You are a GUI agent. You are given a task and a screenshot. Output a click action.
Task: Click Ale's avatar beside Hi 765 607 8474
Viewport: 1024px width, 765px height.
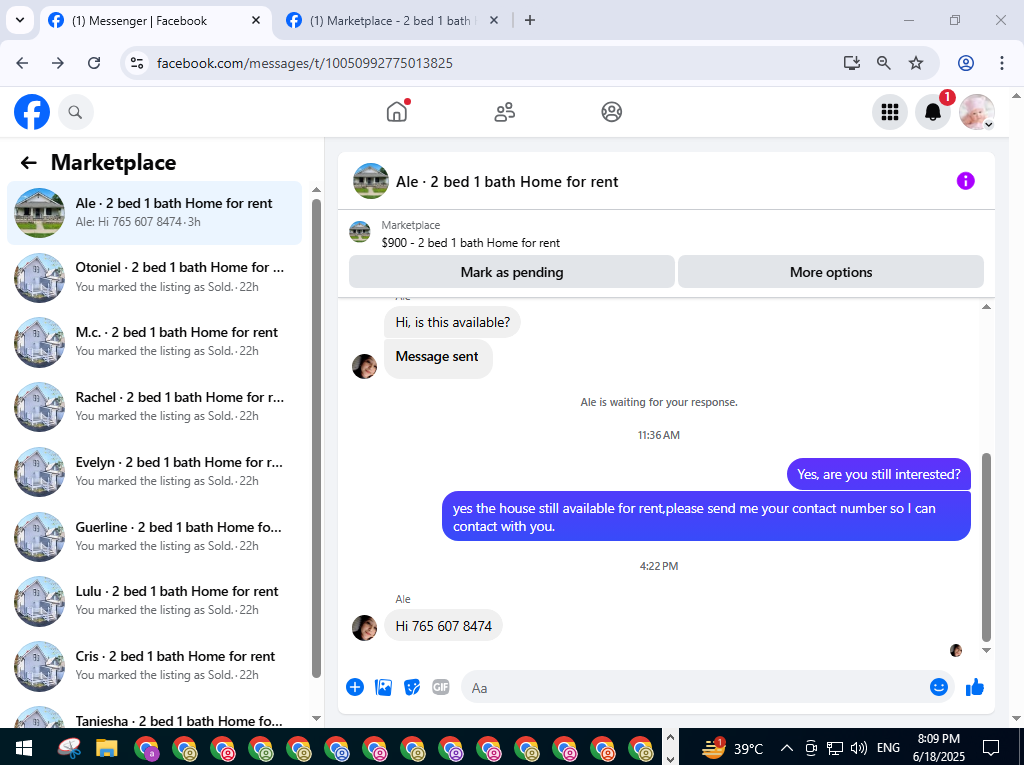coord(364,628)
